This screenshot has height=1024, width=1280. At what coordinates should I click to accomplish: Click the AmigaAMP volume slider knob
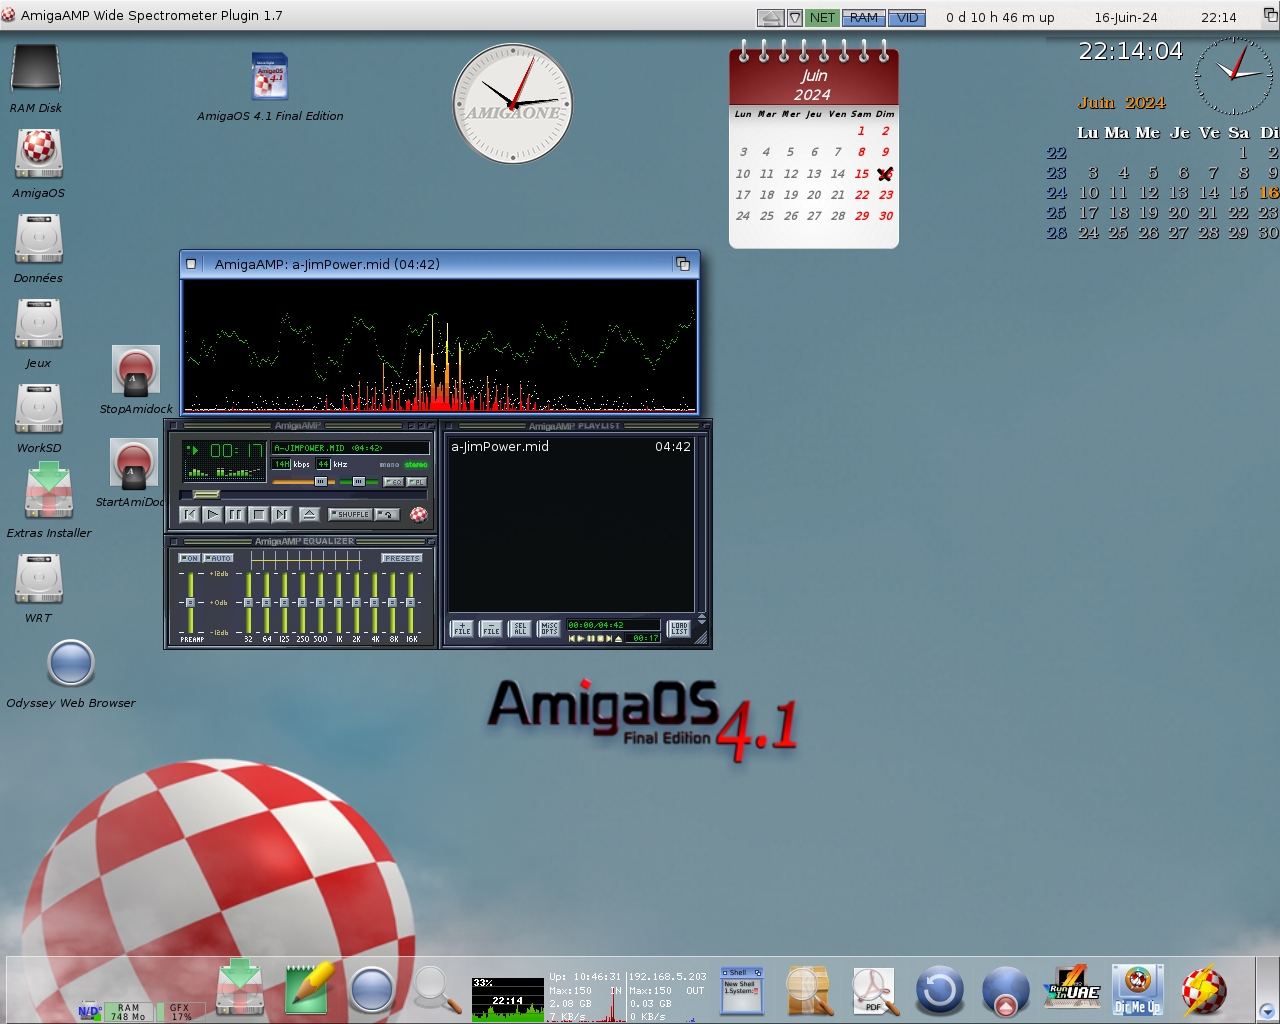(x=320, y=482)
